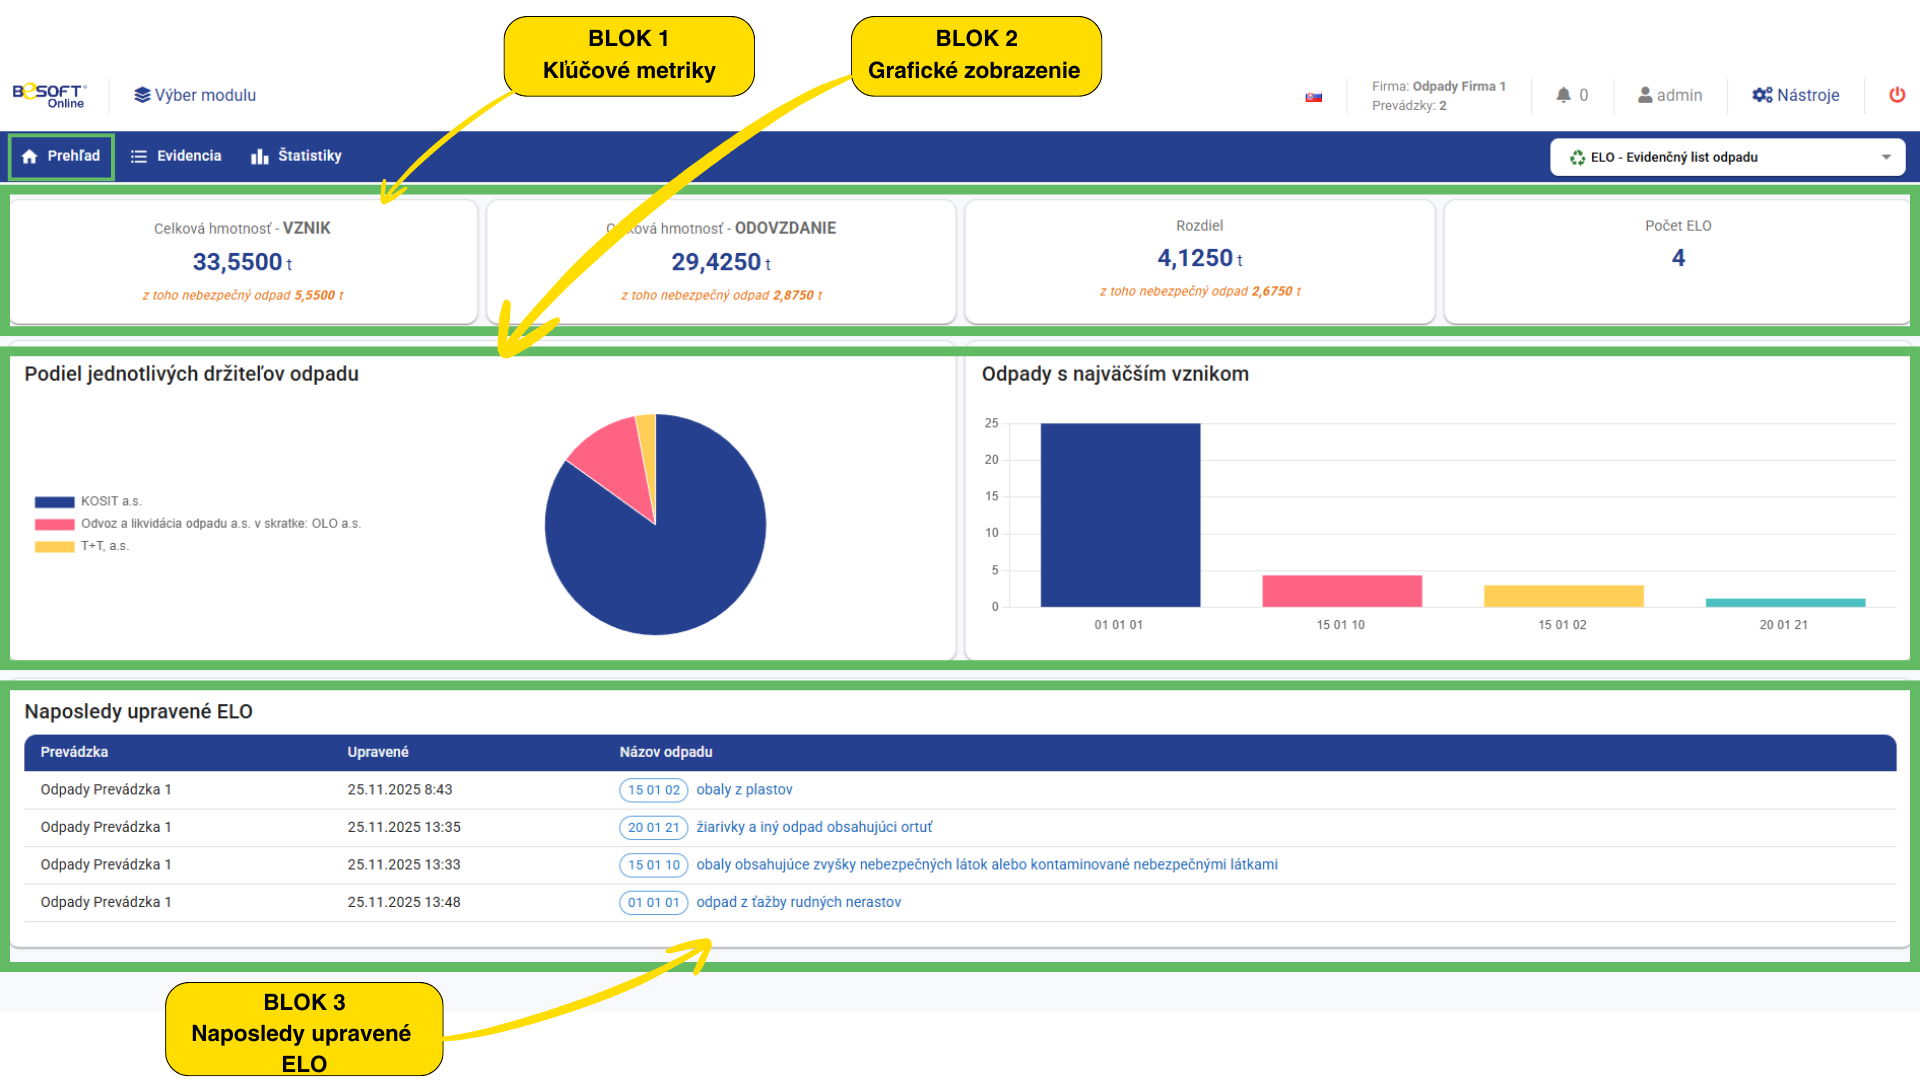Switch to the Štatistiky menu
The image size is (1920, 1080).
[296, 156]
